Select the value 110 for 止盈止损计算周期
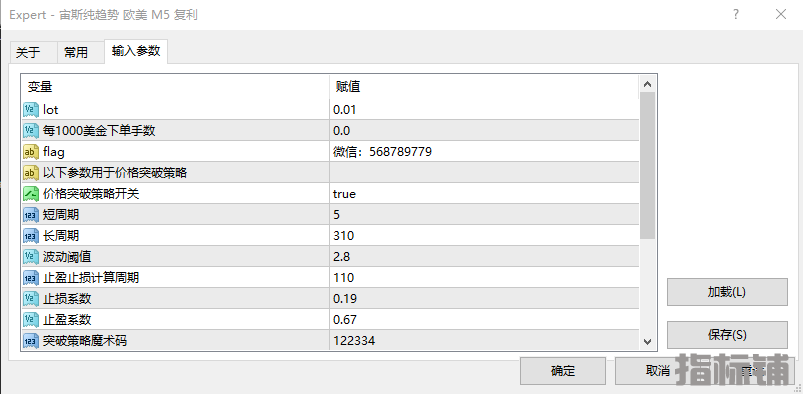 pyautogui.click(x=344, y=278)
